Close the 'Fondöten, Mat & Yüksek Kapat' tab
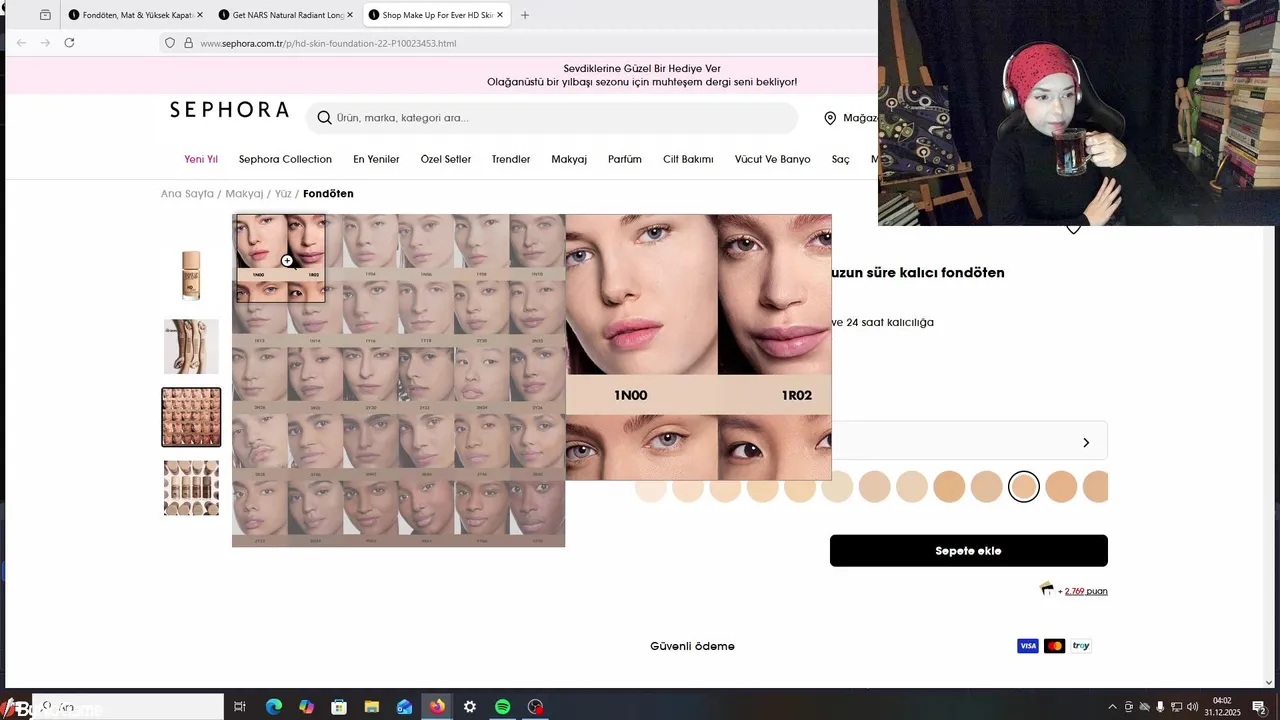1280x720 pixels. tap(200, 15)
